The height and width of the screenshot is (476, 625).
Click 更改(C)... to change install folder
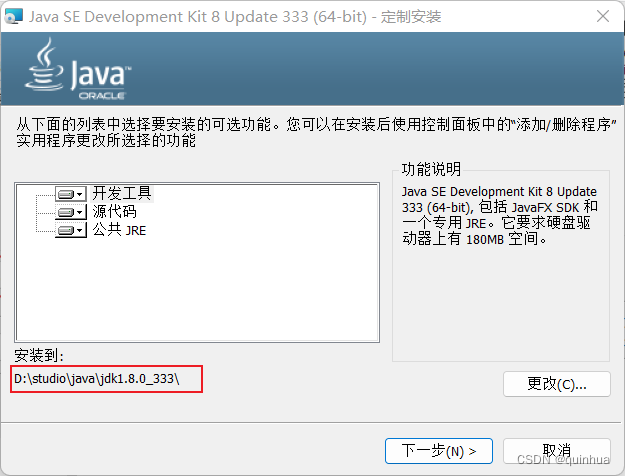pos(556,384)
